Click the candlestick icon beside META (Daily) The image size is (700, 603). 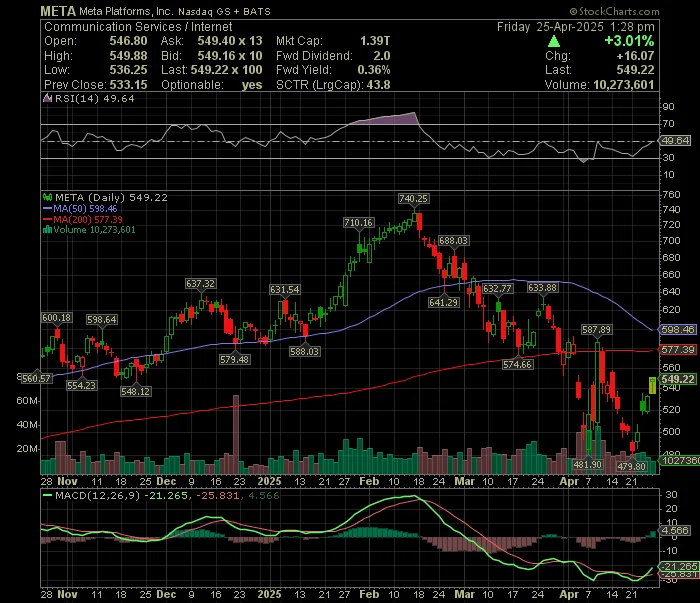coord(47,197)
